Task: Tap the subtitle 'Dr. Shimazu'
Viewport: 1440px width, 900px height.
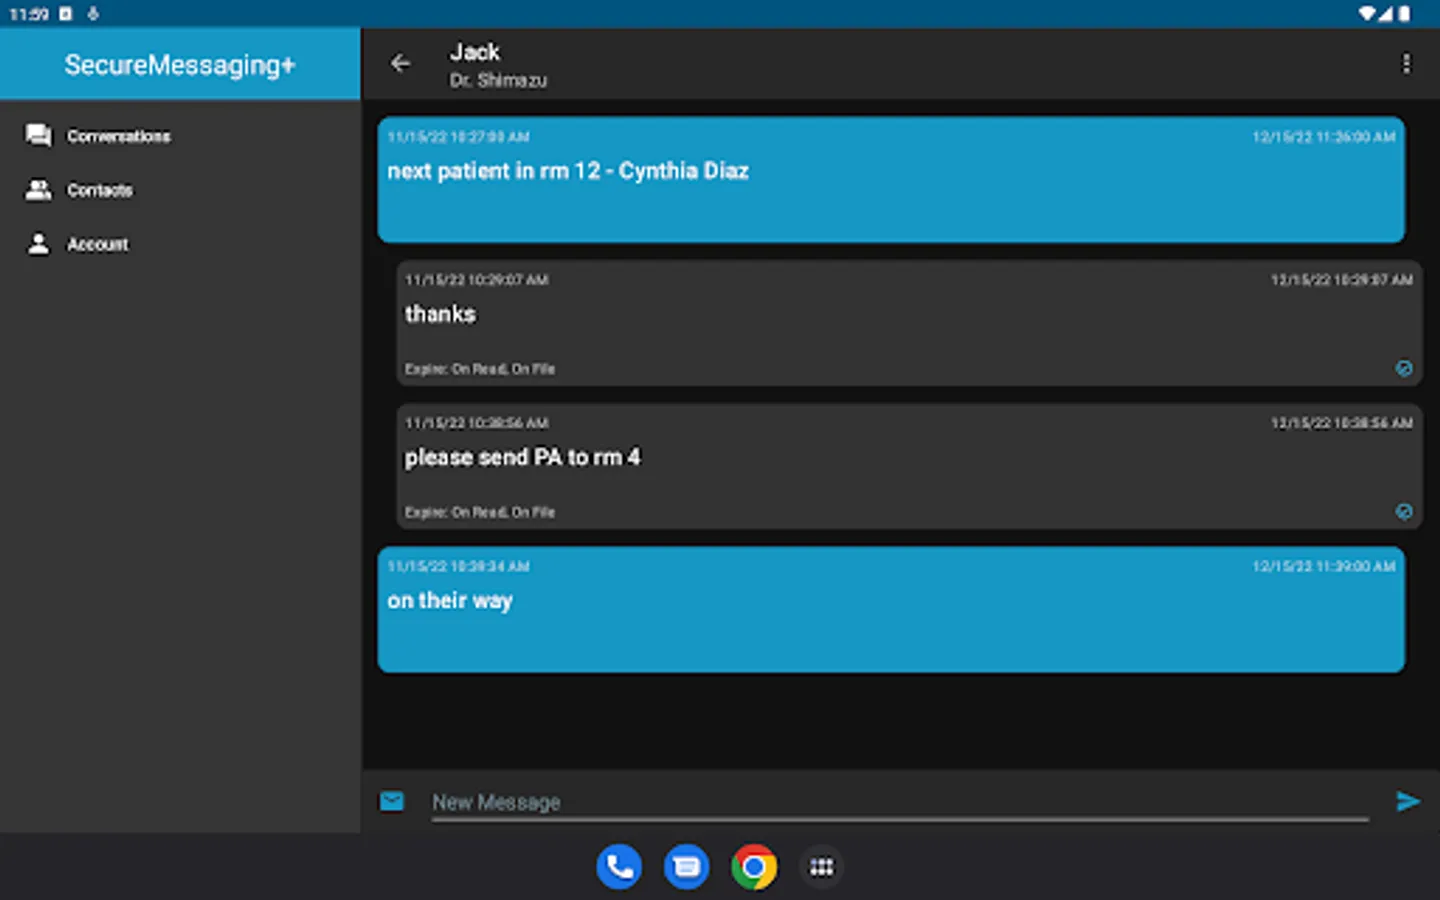Action: (x=498, y=80)
